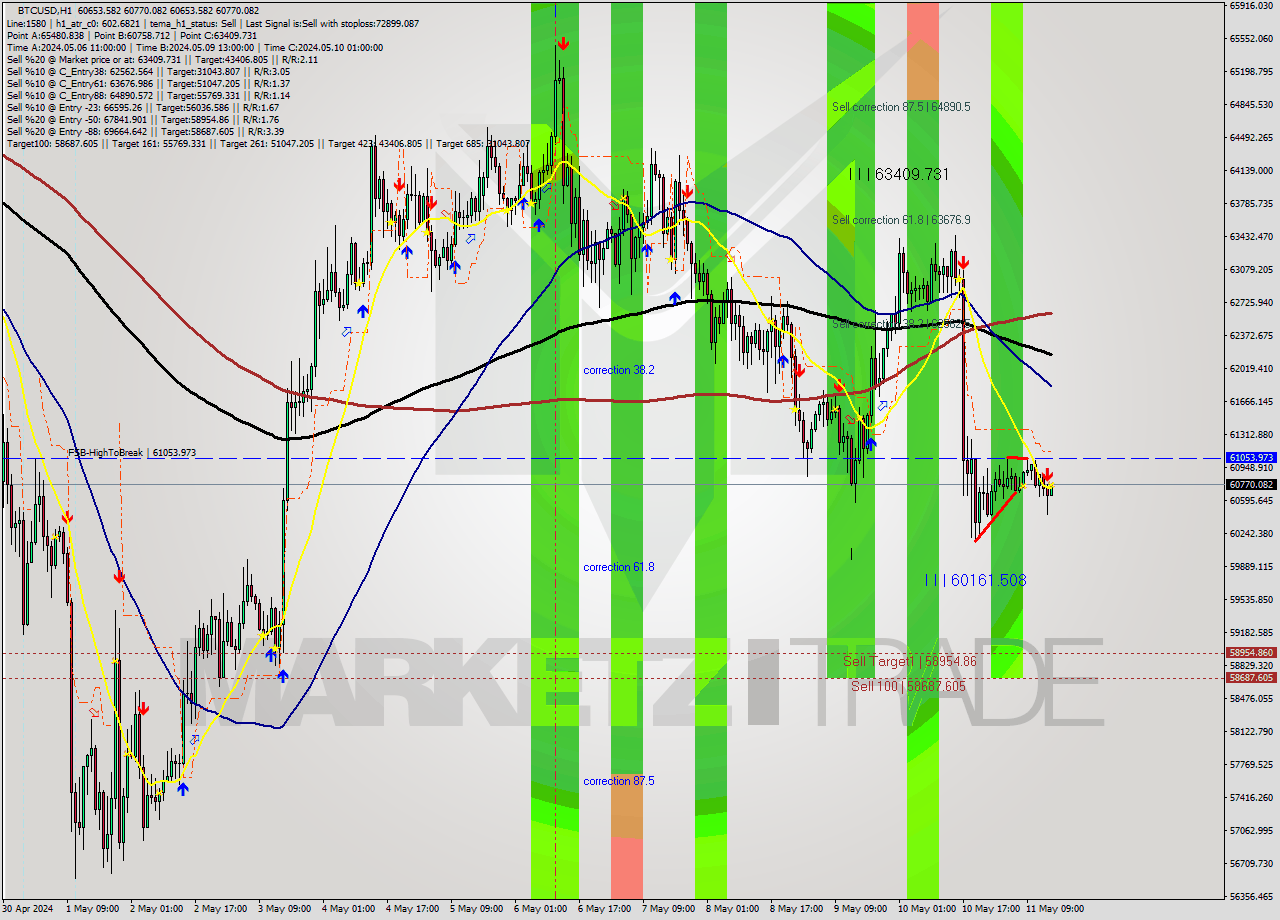The image size is (1280, 920).
Task: Click the red down arrow near 11 May 09:00
Action: click(x=1047, y=477)
